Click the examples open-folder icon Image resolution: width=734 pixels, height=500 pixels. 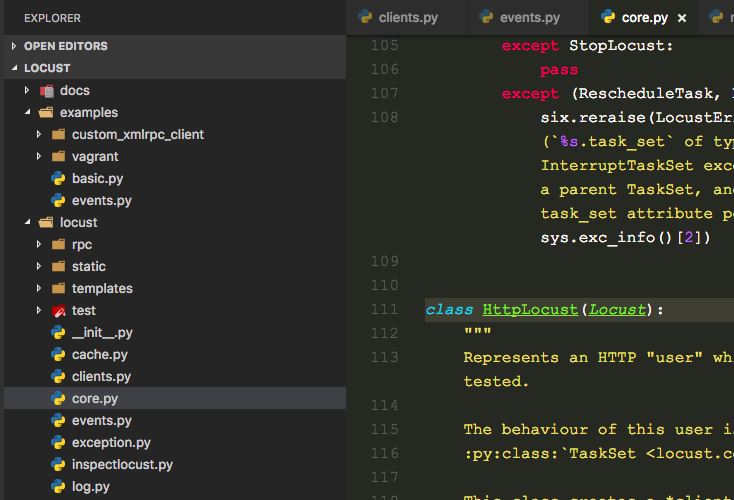pos(46,112)
